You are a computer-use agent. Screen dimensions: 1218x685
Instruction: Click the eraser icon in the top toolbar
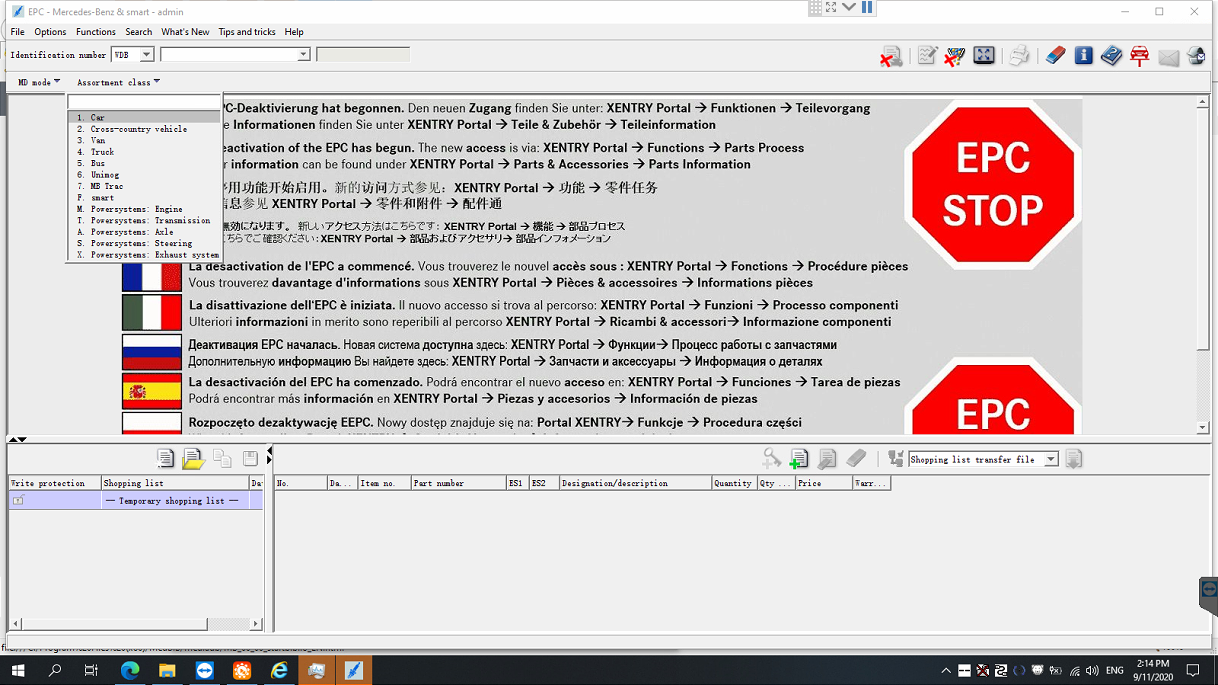click(x=1055, y=56)
